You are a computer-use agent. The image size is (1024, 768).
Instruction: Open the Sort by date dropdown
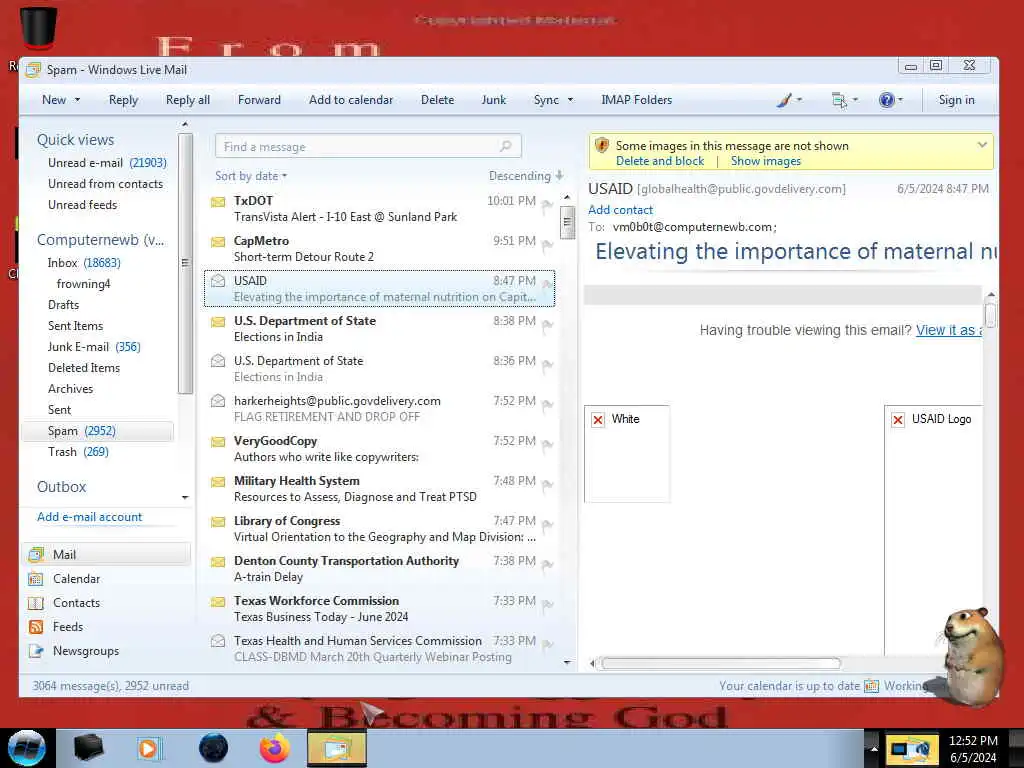251,176
